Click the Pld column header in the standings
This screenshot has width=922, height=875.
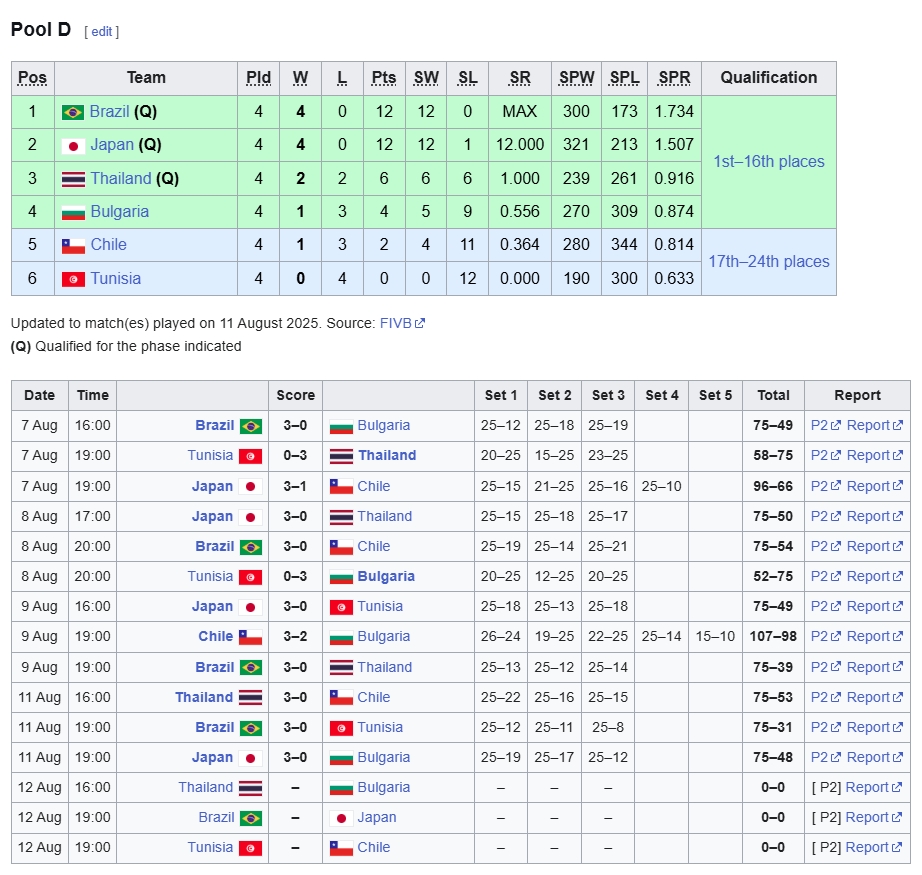click(x=258, y=78)
